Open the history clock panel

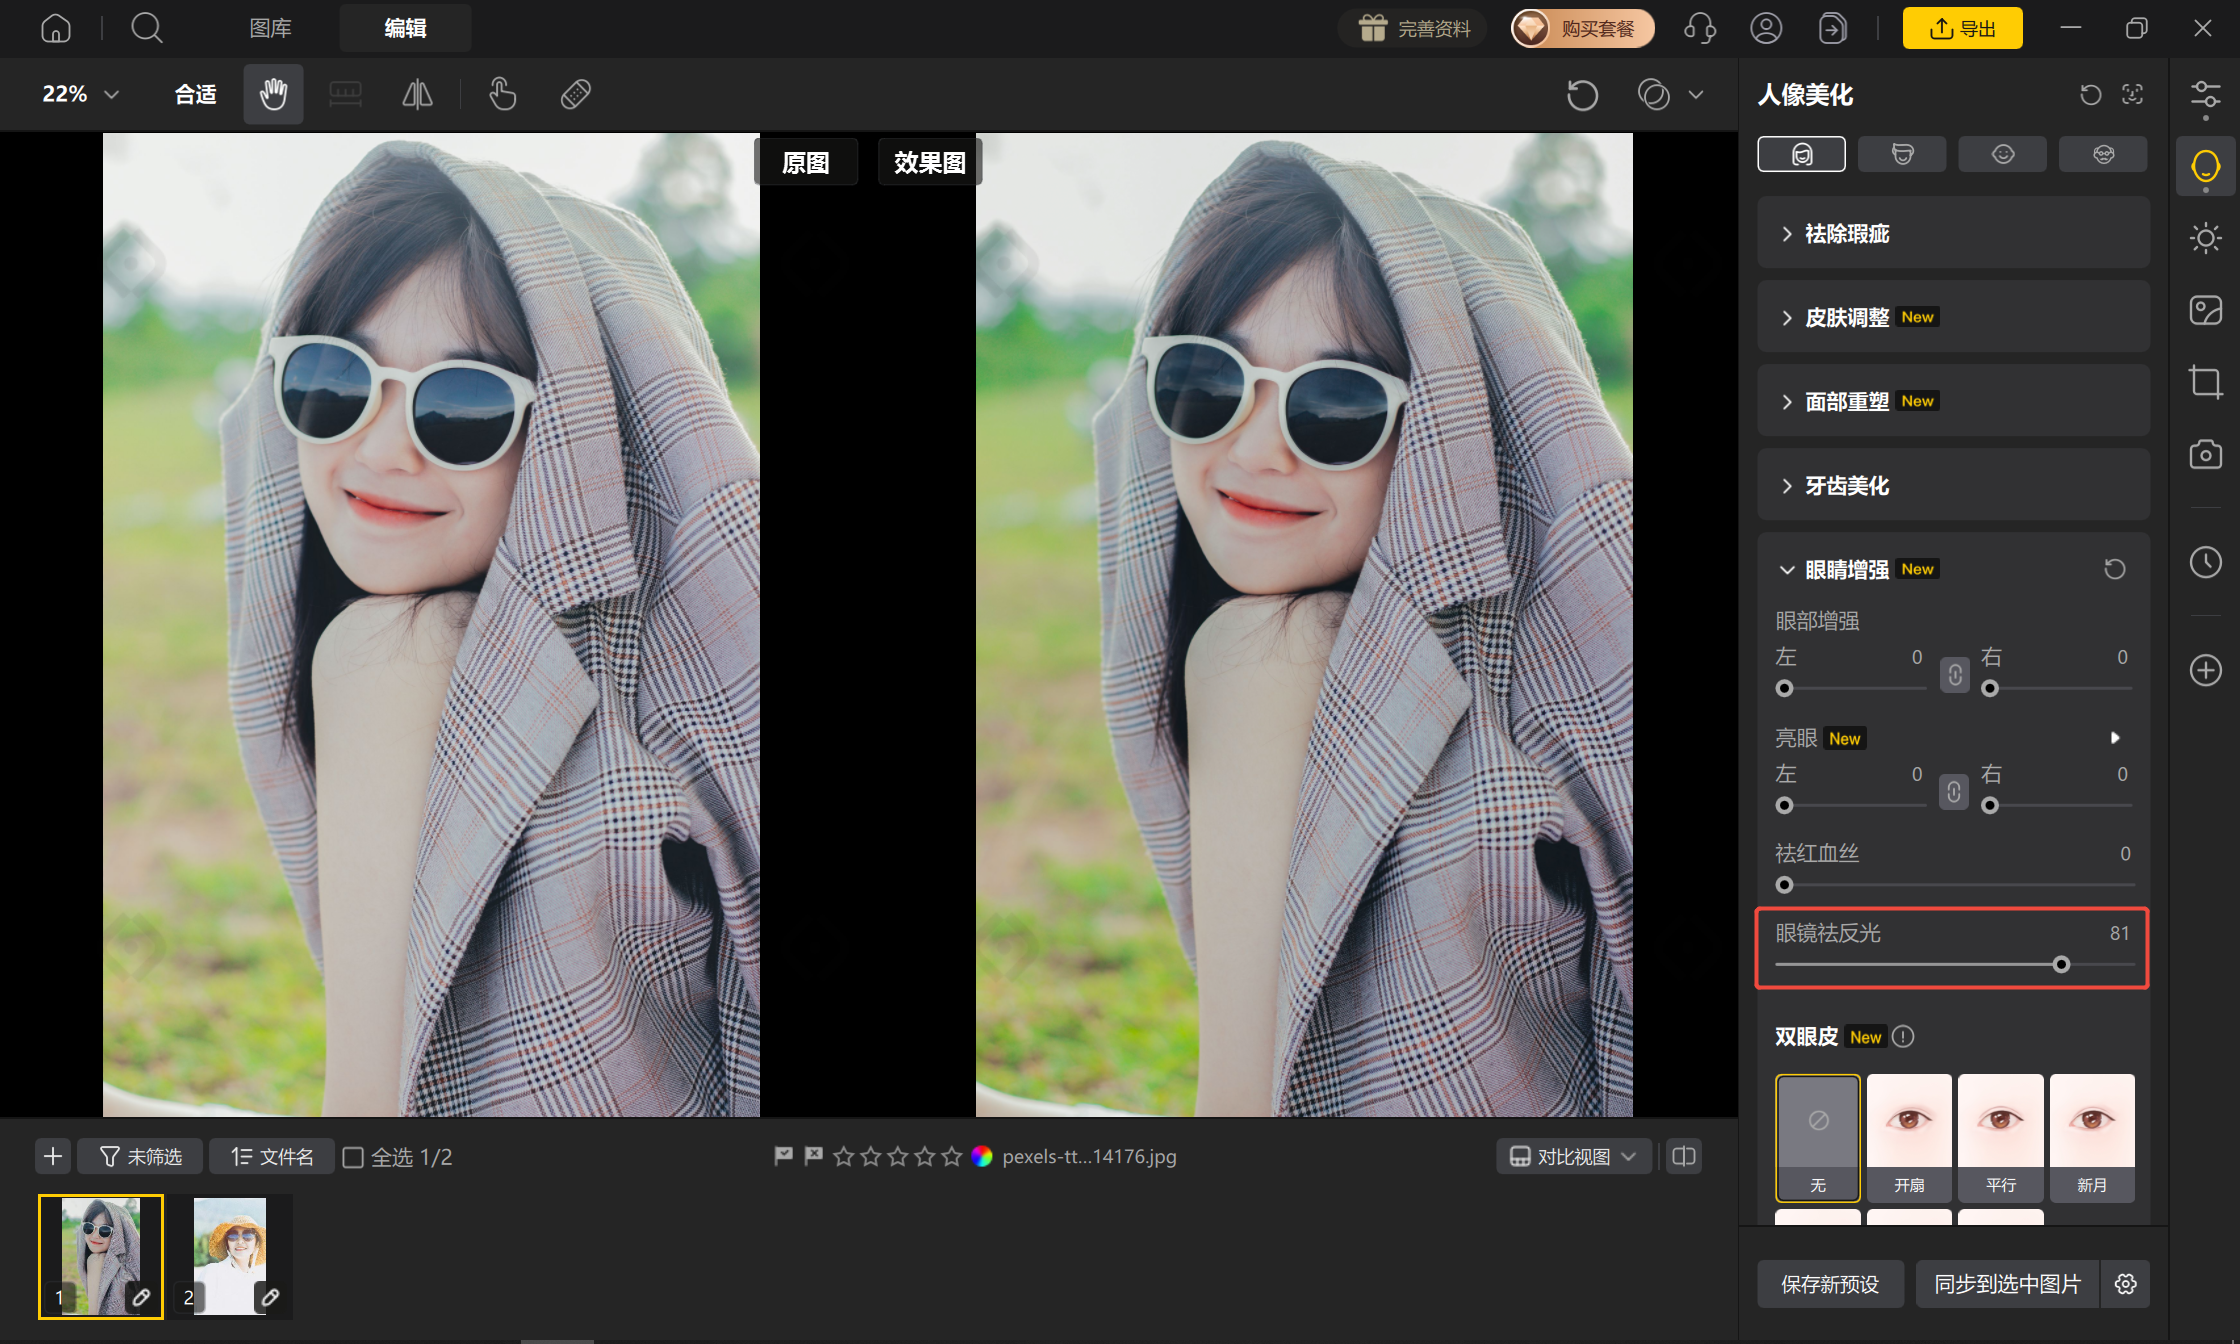tap(2205, 562)
